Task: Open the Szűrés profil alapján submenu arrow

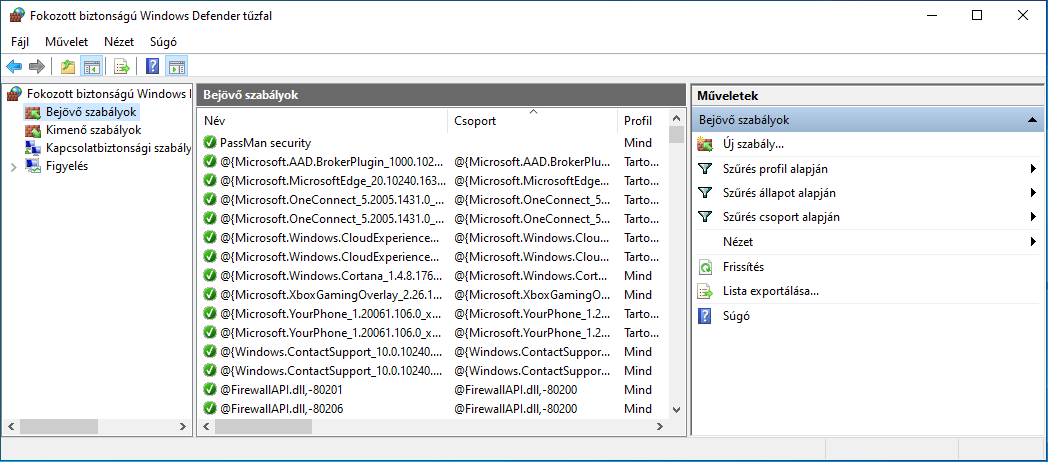Action: pos(1033,168)
